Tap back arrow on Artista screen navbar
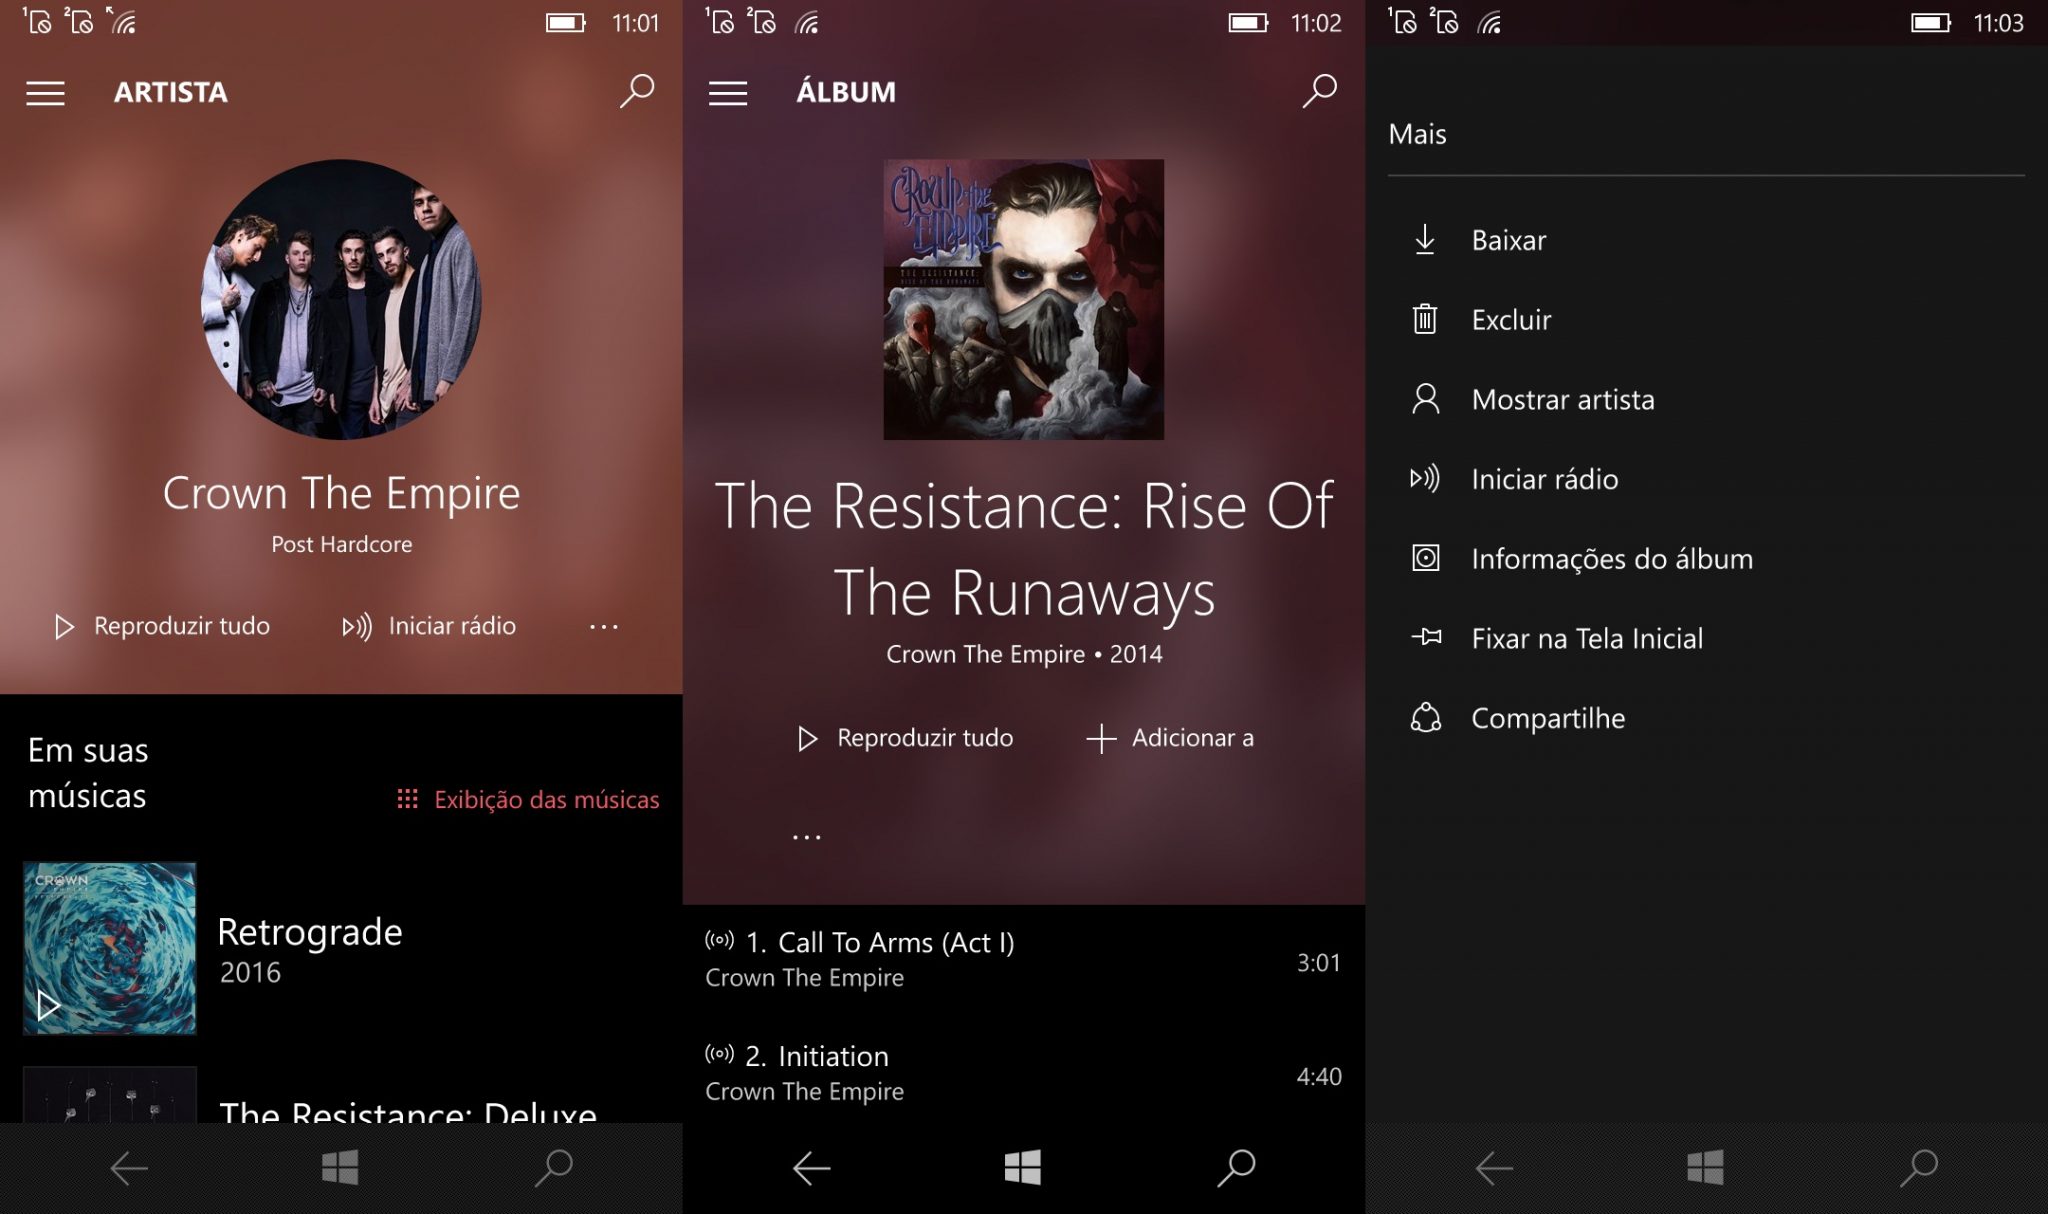 pos(129,1167)
